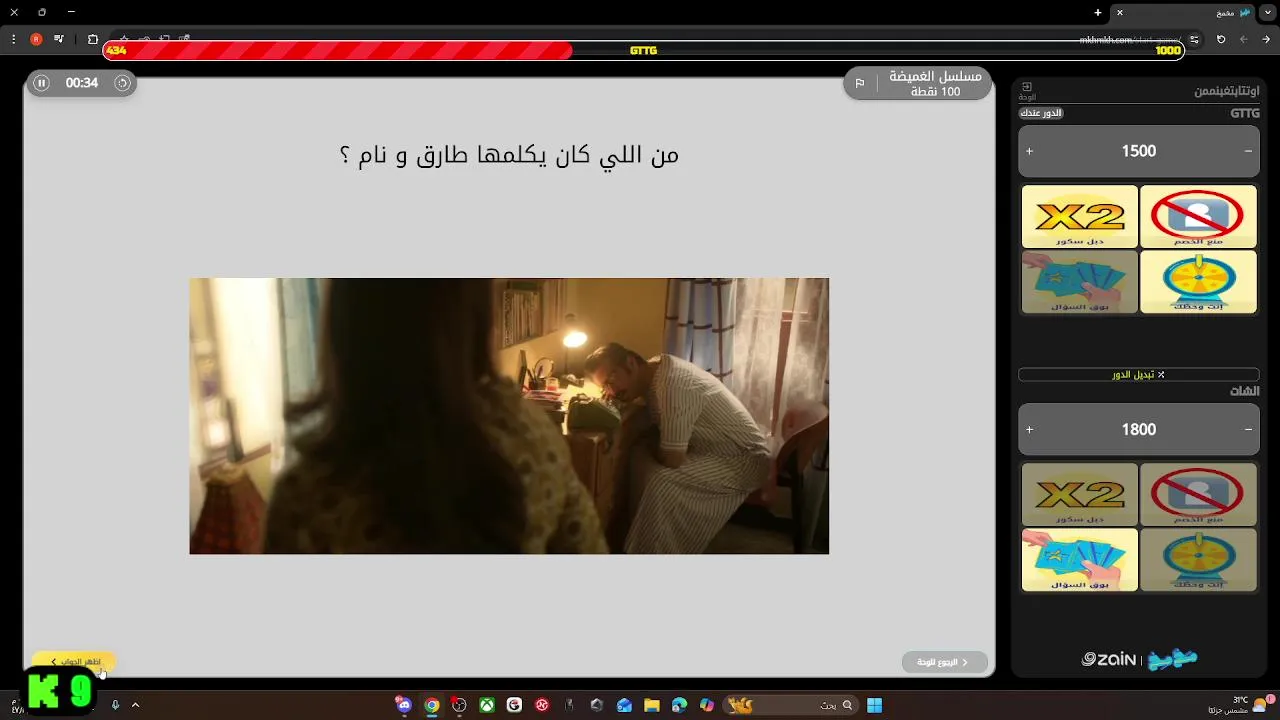This screenshot has height=720, width=1280.
Task: Click the microphone icon in the system tray
Action: [115, 705]
